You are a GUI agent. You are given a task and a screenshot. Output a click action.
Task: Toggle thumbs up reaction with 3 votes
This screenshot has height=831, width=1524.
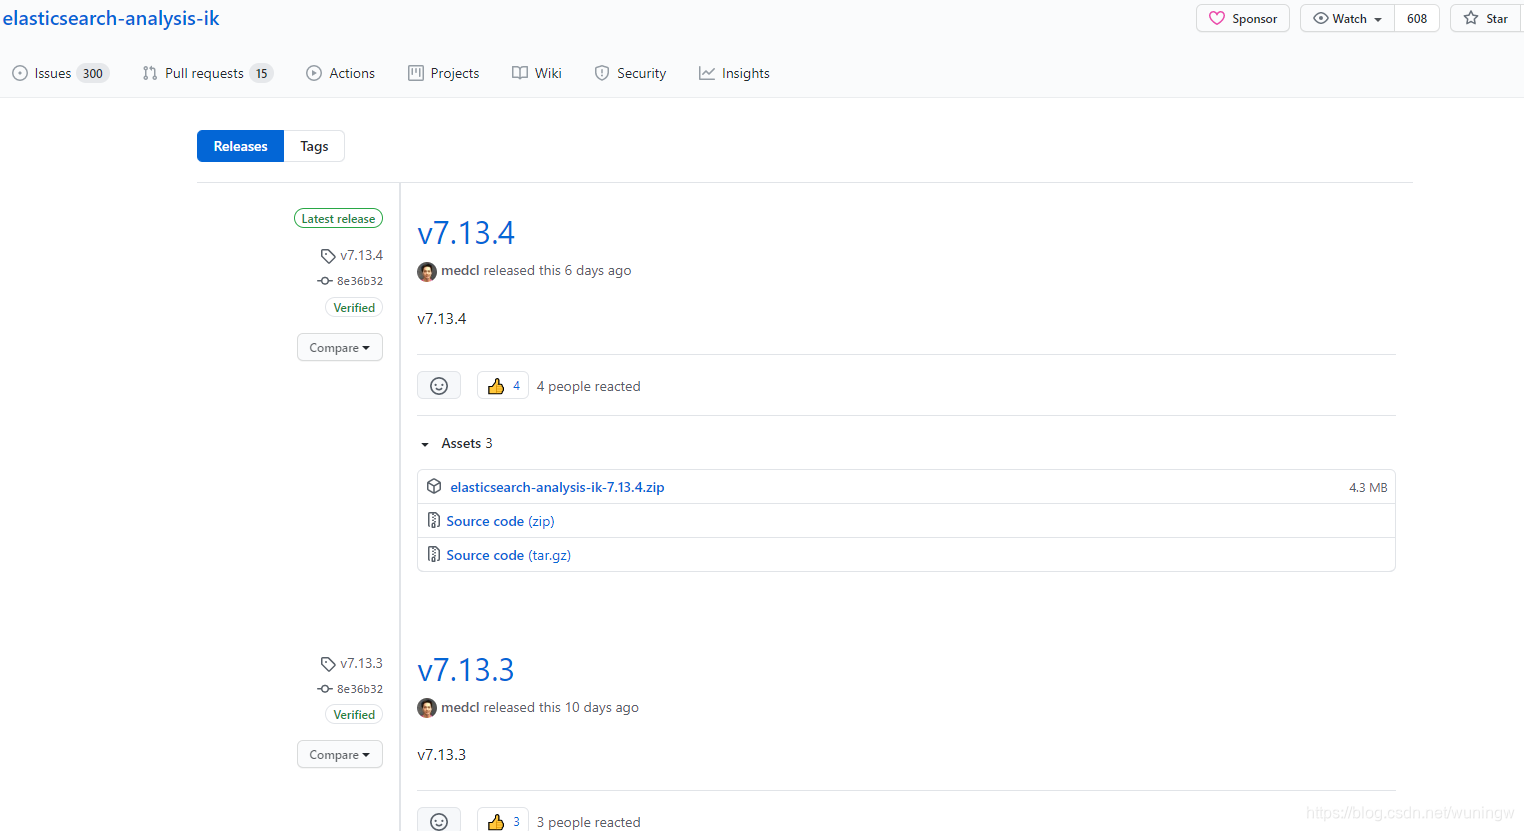(x=503, y=820)
